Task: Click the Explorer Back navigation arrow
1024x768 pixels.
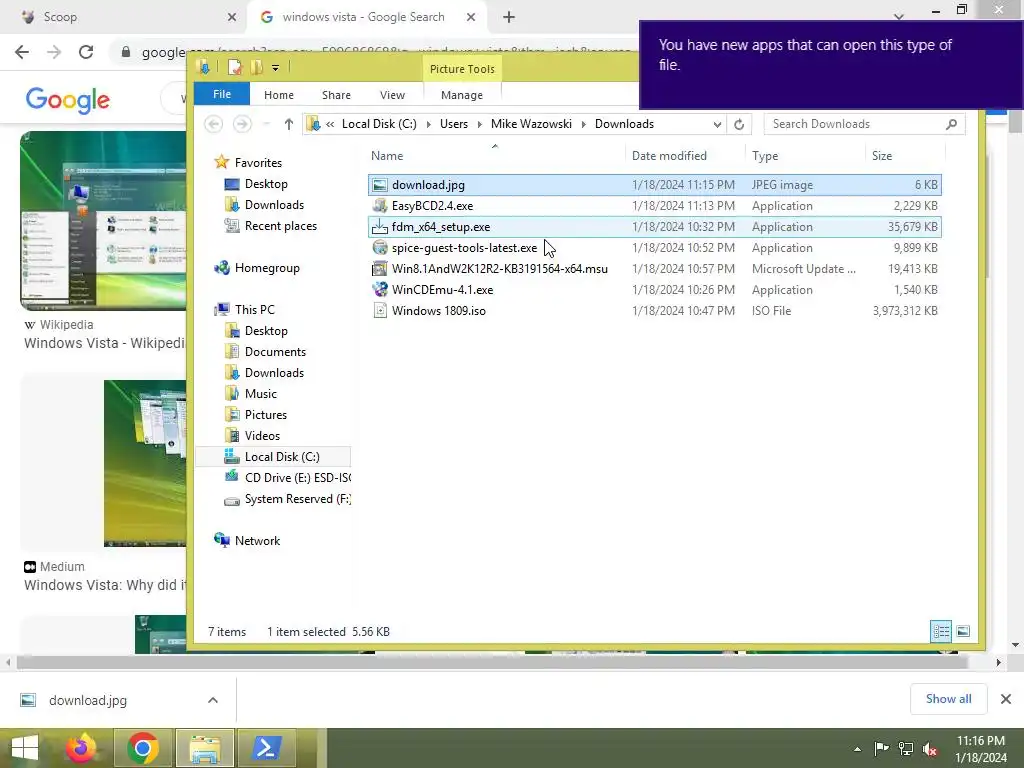Action: (214, 123)
